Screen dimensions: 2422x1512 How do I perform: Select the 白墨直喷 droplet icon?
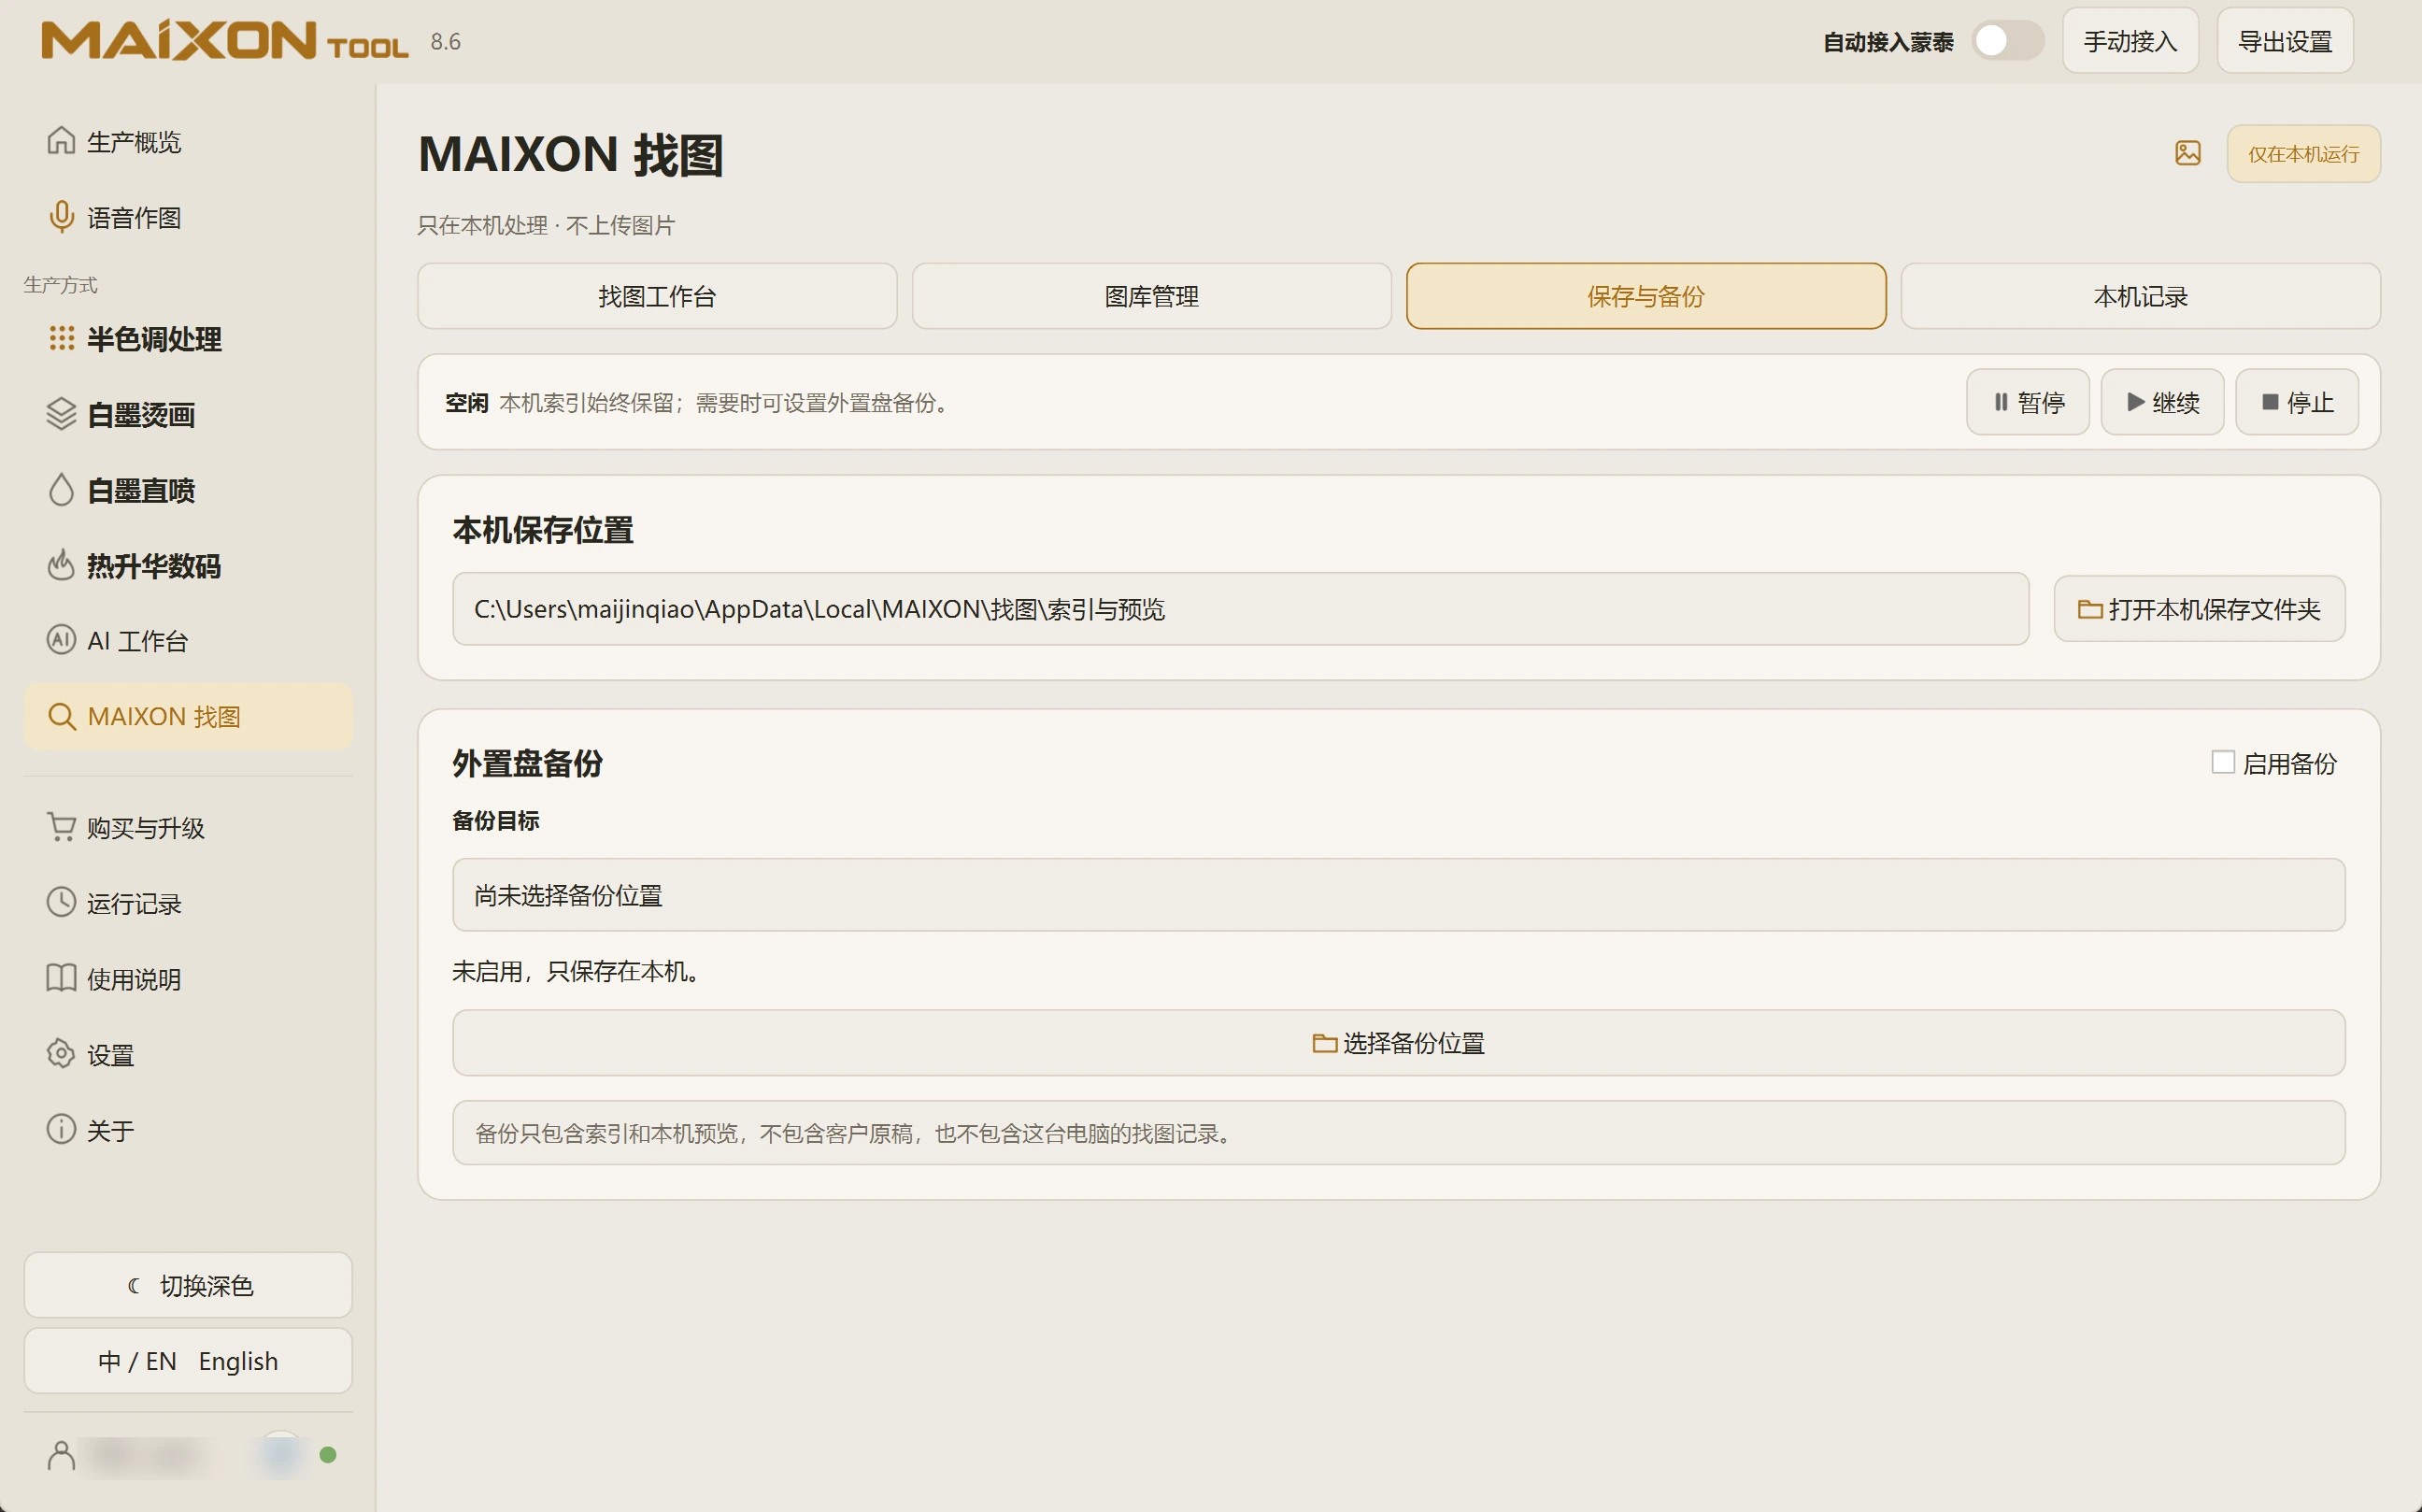[x=61, y=490]
